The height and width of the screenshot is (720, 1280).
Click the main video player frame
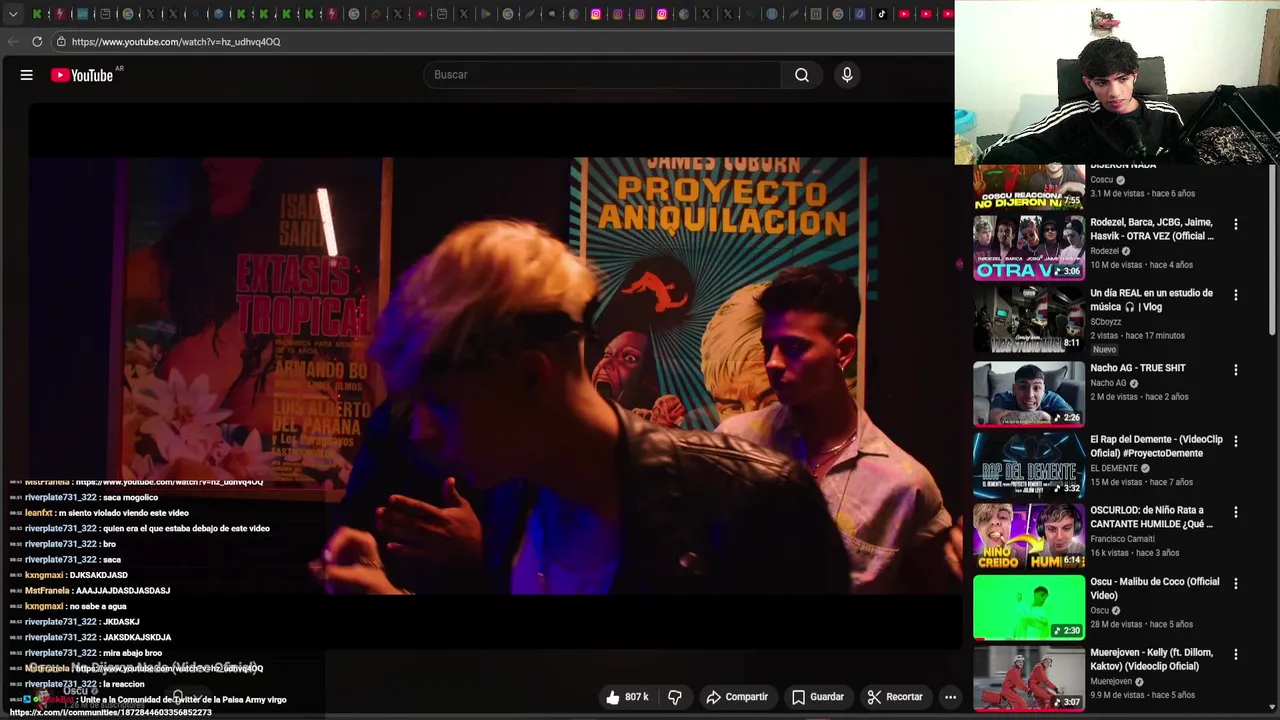click(x=496, y=375)
